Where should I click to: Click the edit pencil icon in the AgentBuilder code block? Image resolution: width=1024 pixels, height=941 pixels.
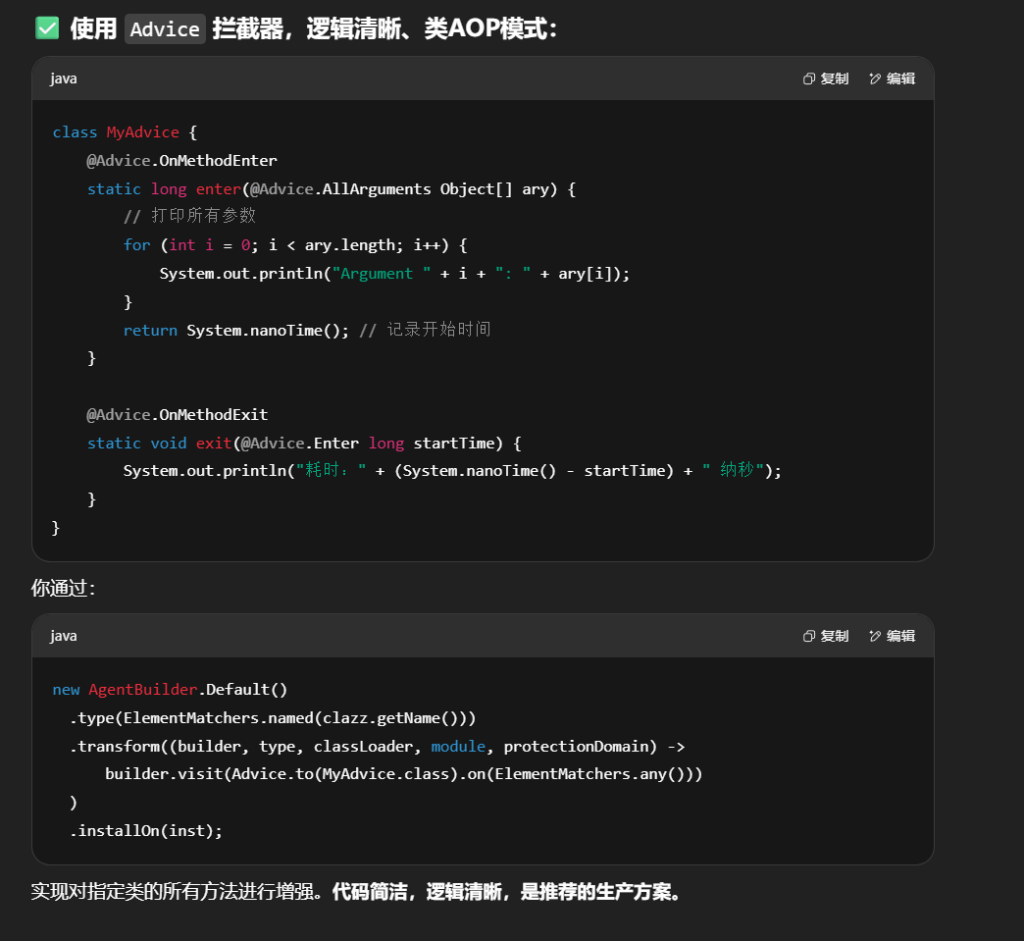(x=875, y=636)
